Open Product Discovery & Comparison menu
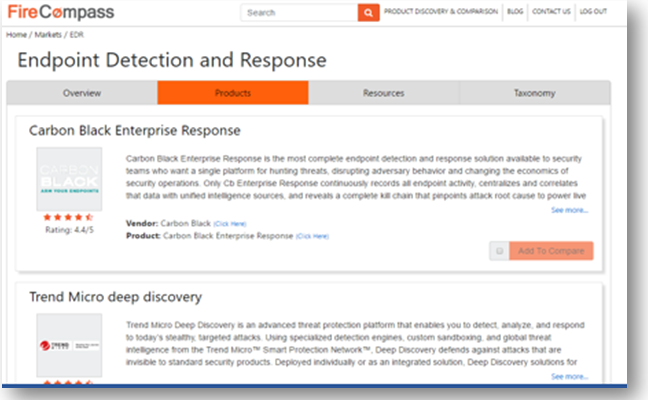This screenshot has height=400, width=648. click(x=441, y=12)
